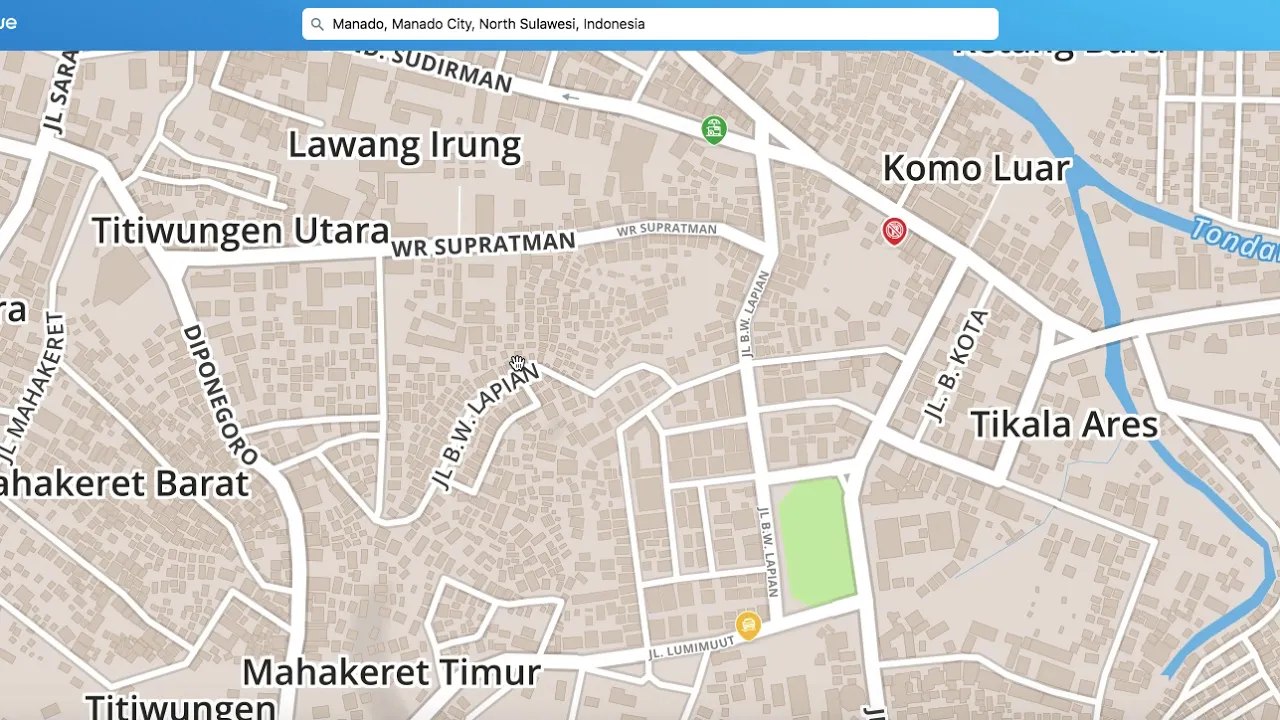Select the yellow bus stop marker
Viewport: 1280px width, 720px height.
pos(748,626)
